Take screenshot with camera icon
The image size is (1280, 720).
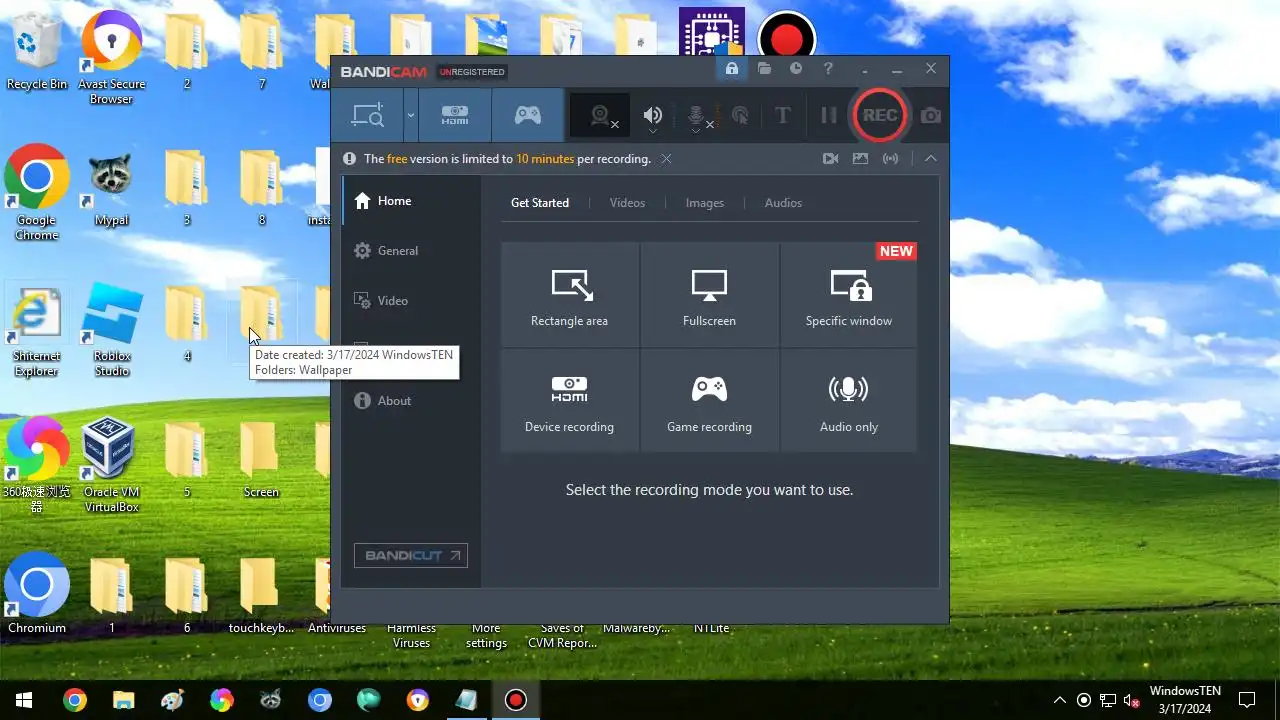931,115
